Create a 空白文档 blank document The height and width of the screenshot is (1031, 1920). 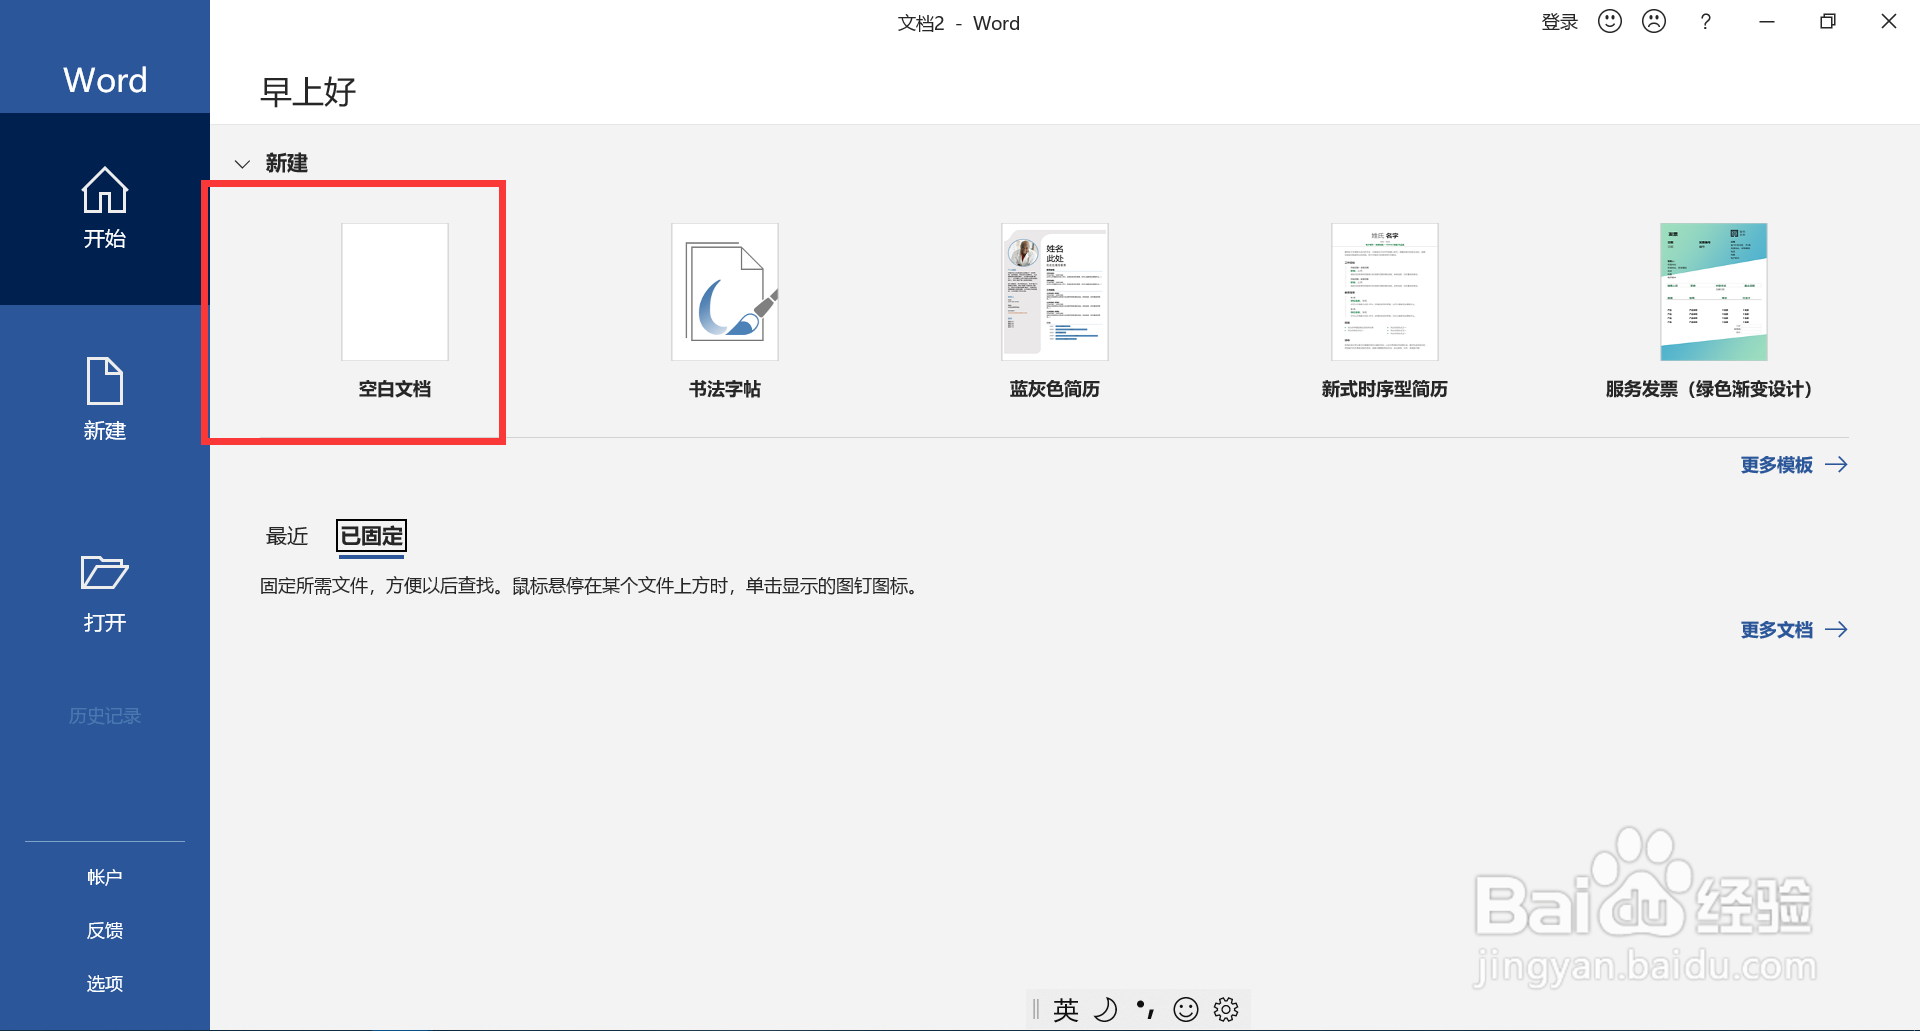tap(395, 310)
